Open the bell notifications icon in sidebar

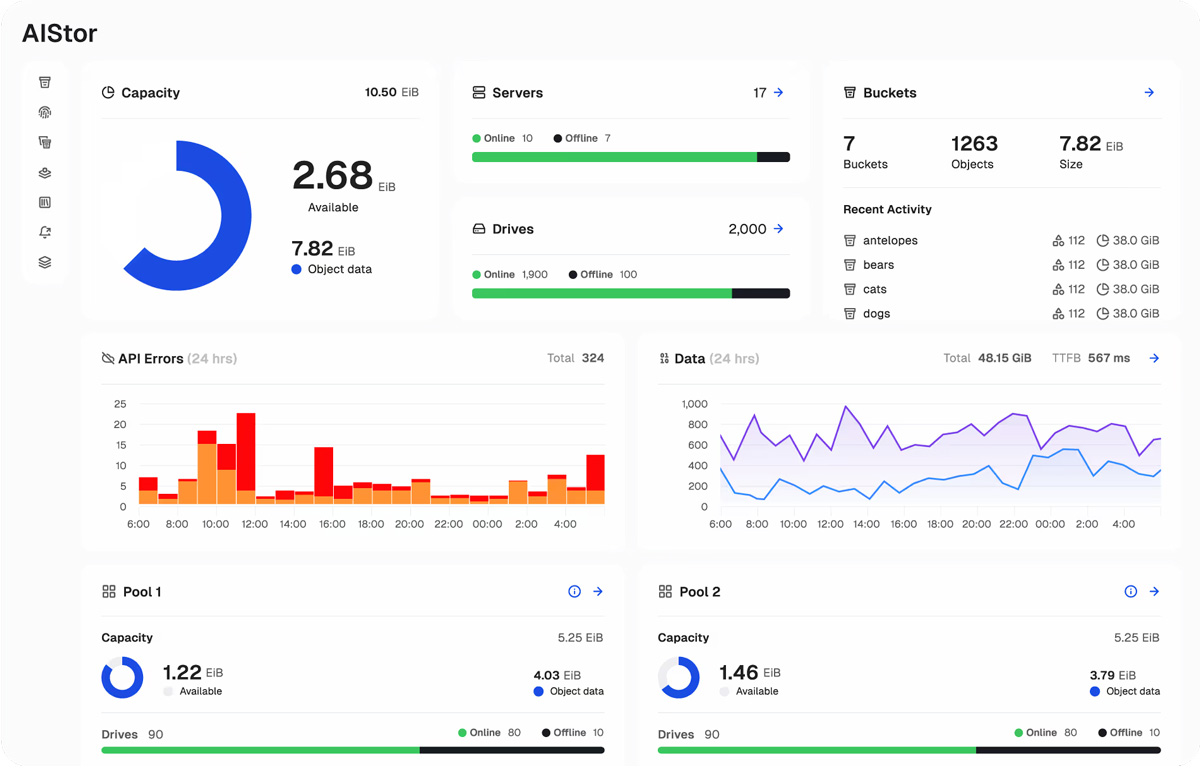click(x=45, y=233)
